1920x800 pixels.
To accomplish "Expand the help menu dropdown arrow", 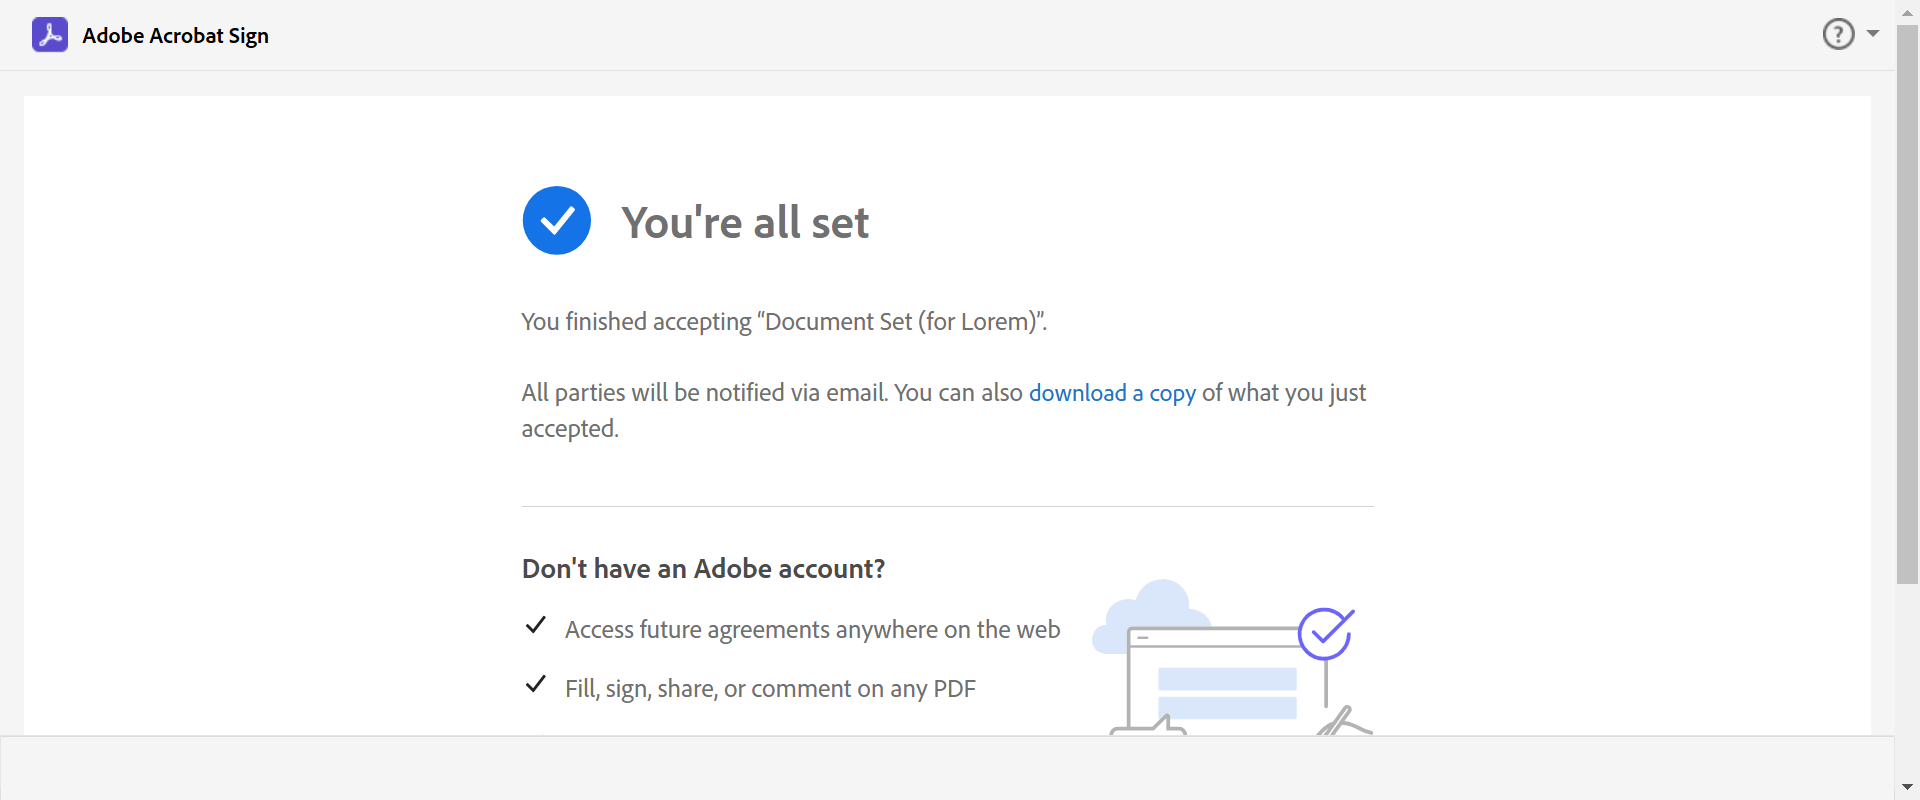I will 1873,34.
